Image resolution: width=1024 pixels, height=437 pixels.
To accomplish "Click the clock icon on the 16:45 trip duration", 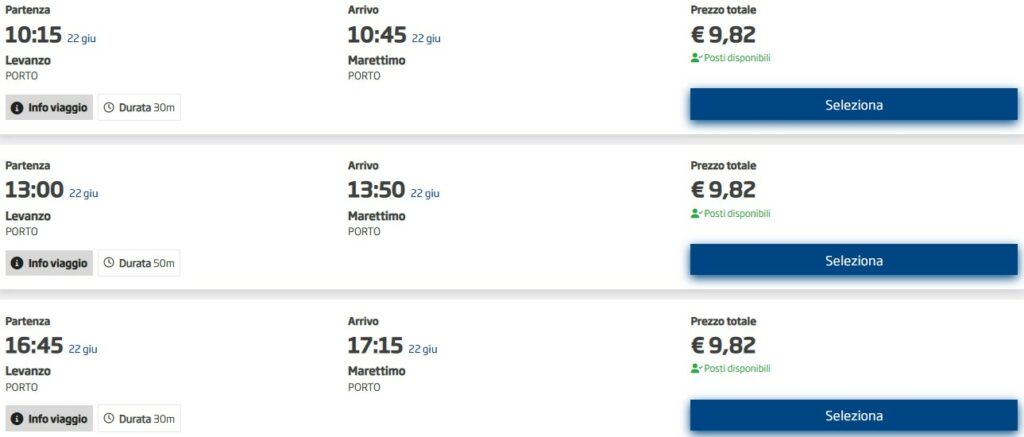I will pos(109,419).
